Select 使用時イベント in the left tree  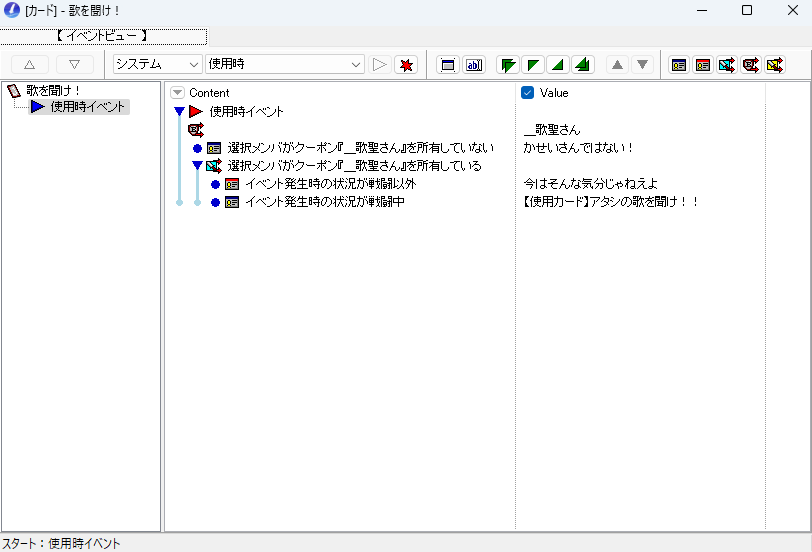[88, 107]
